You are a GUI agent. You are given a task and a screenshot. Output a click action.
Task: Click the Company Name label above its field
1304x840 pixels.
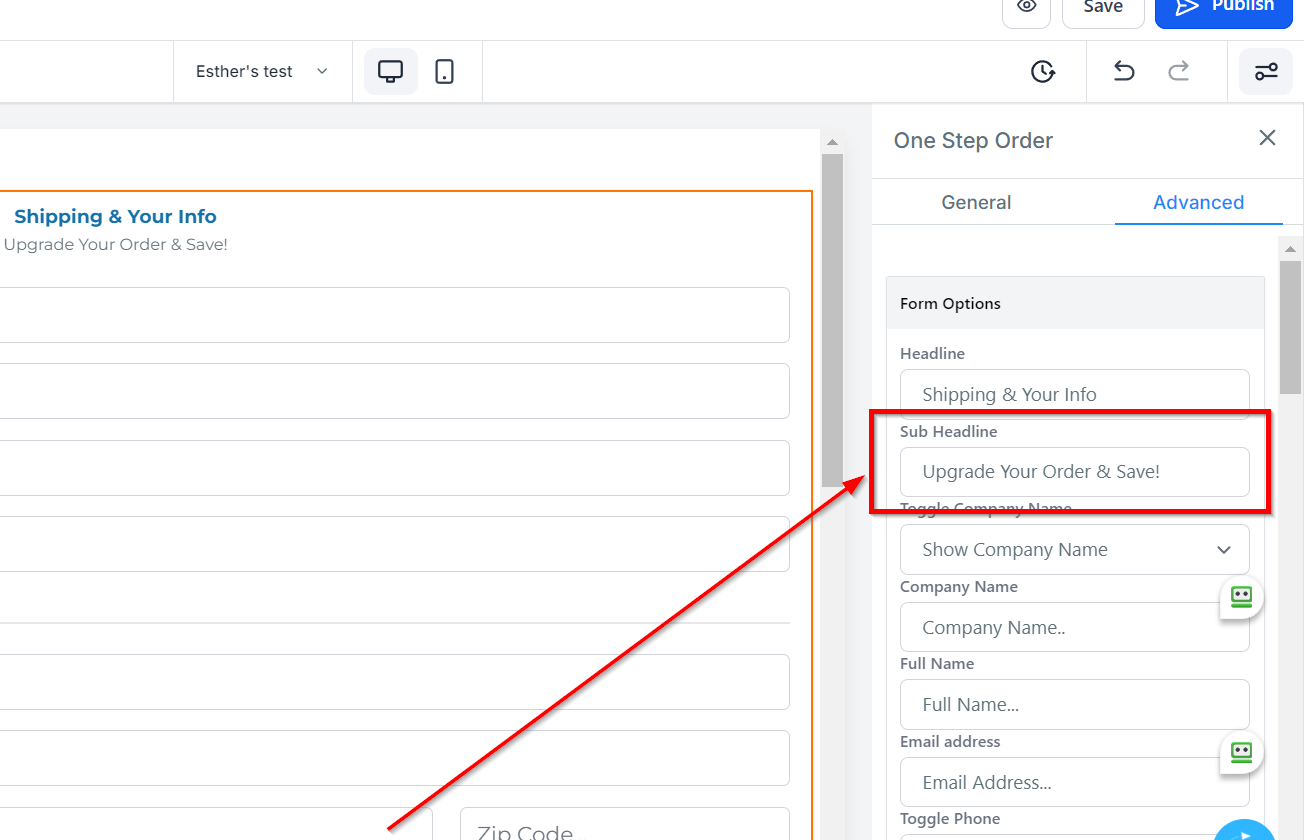click(959, 587)
